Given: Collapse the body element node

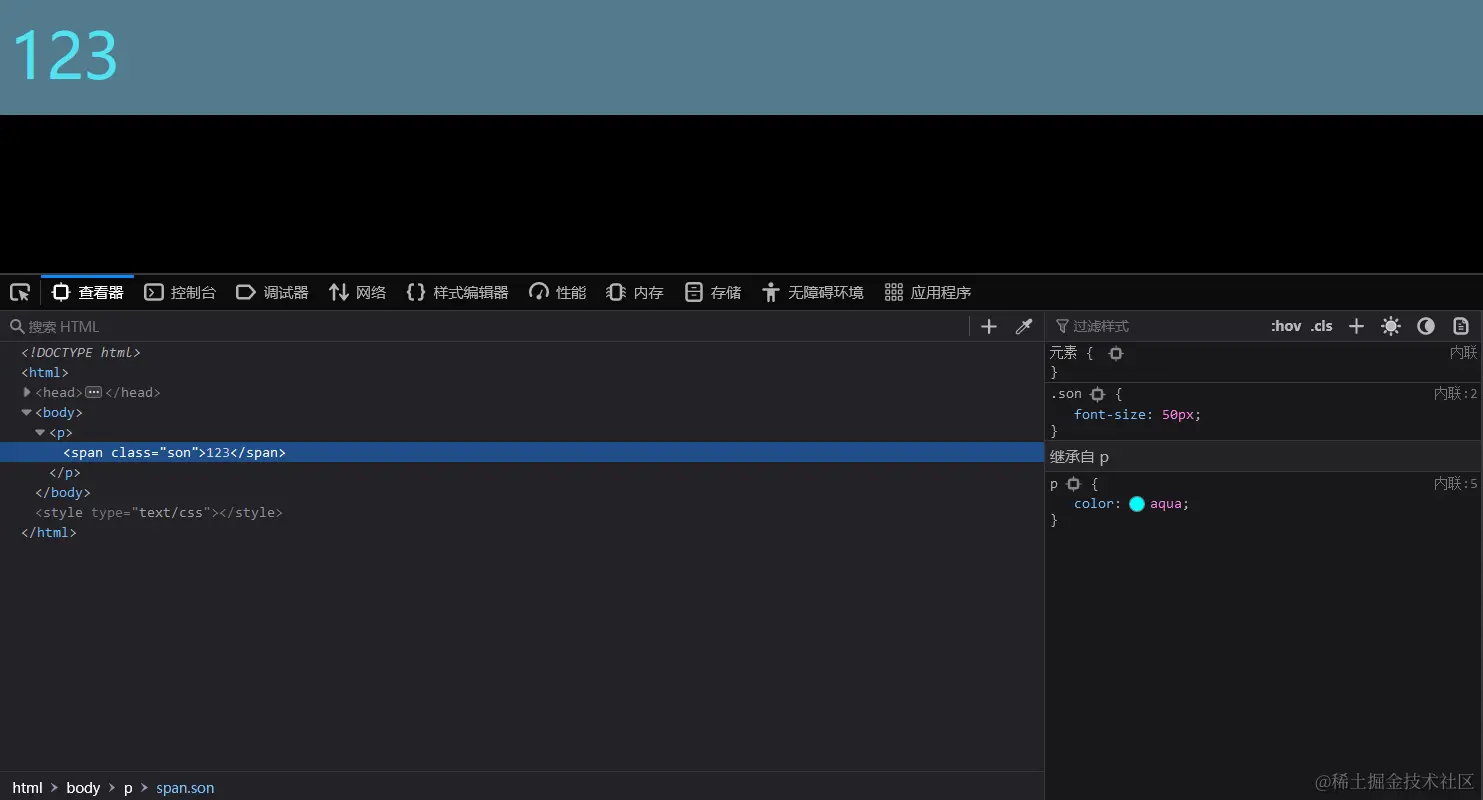Looking at the screenshot, I should 27,412.
